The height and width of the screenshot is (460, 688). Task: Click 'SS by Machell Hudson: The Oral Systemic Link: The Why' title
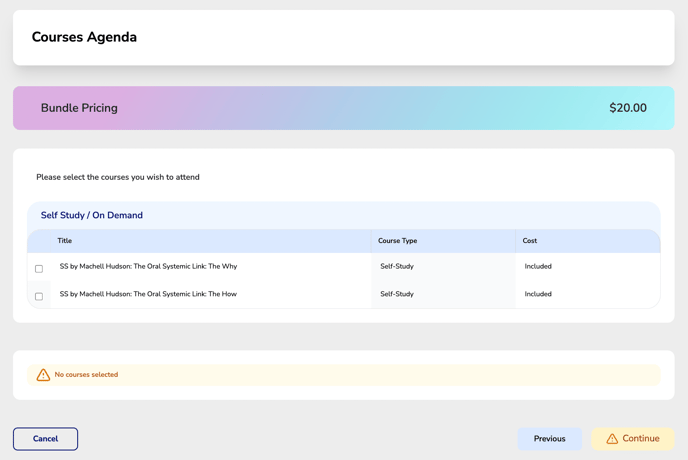click(x=148, y=266)
